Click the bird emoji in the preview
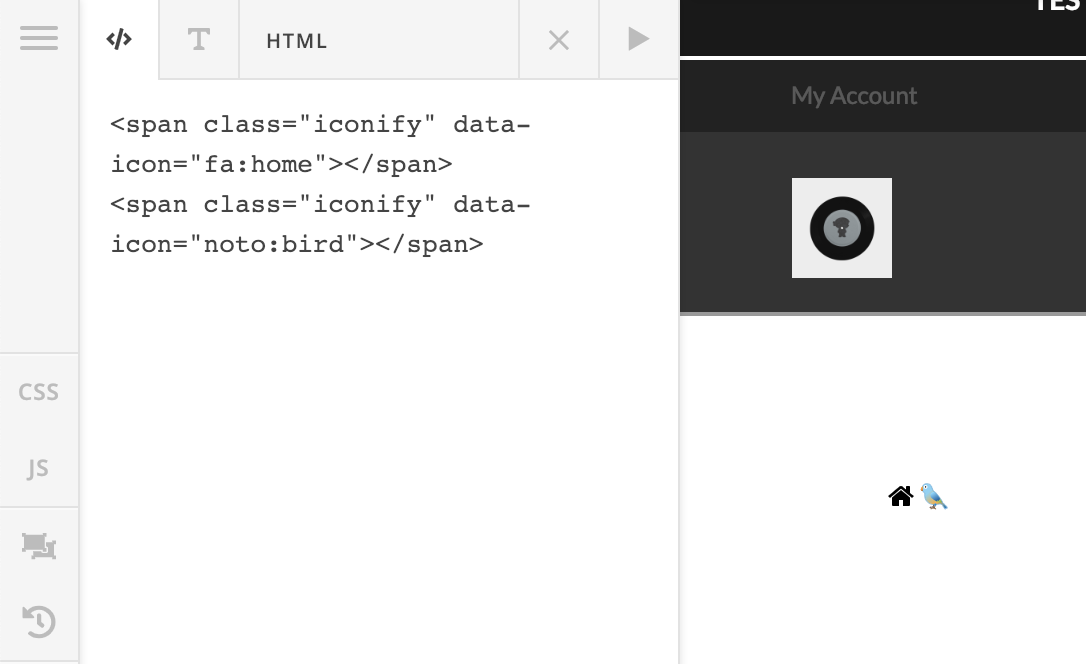This screenshot has width=1086, height=664. [933, 496]
